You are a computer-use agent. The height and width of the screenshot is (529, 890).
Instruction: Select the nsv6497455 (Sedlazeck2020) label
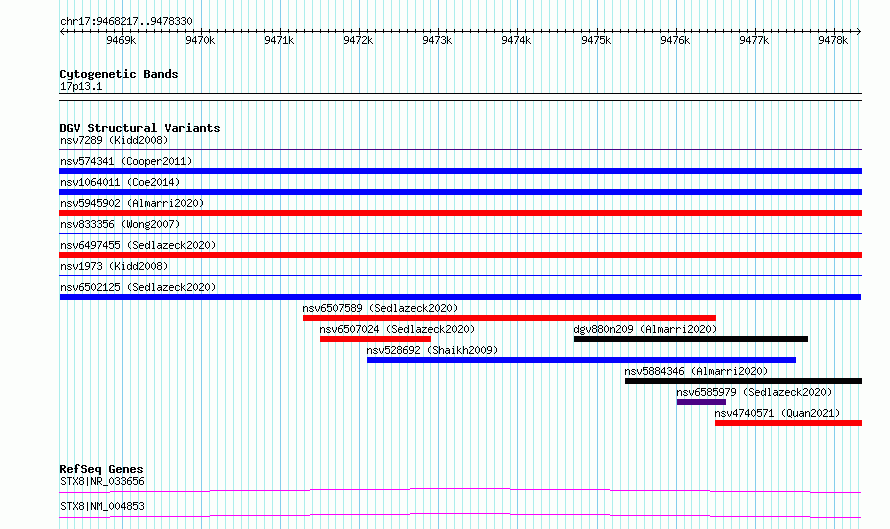tap(138, 245)
